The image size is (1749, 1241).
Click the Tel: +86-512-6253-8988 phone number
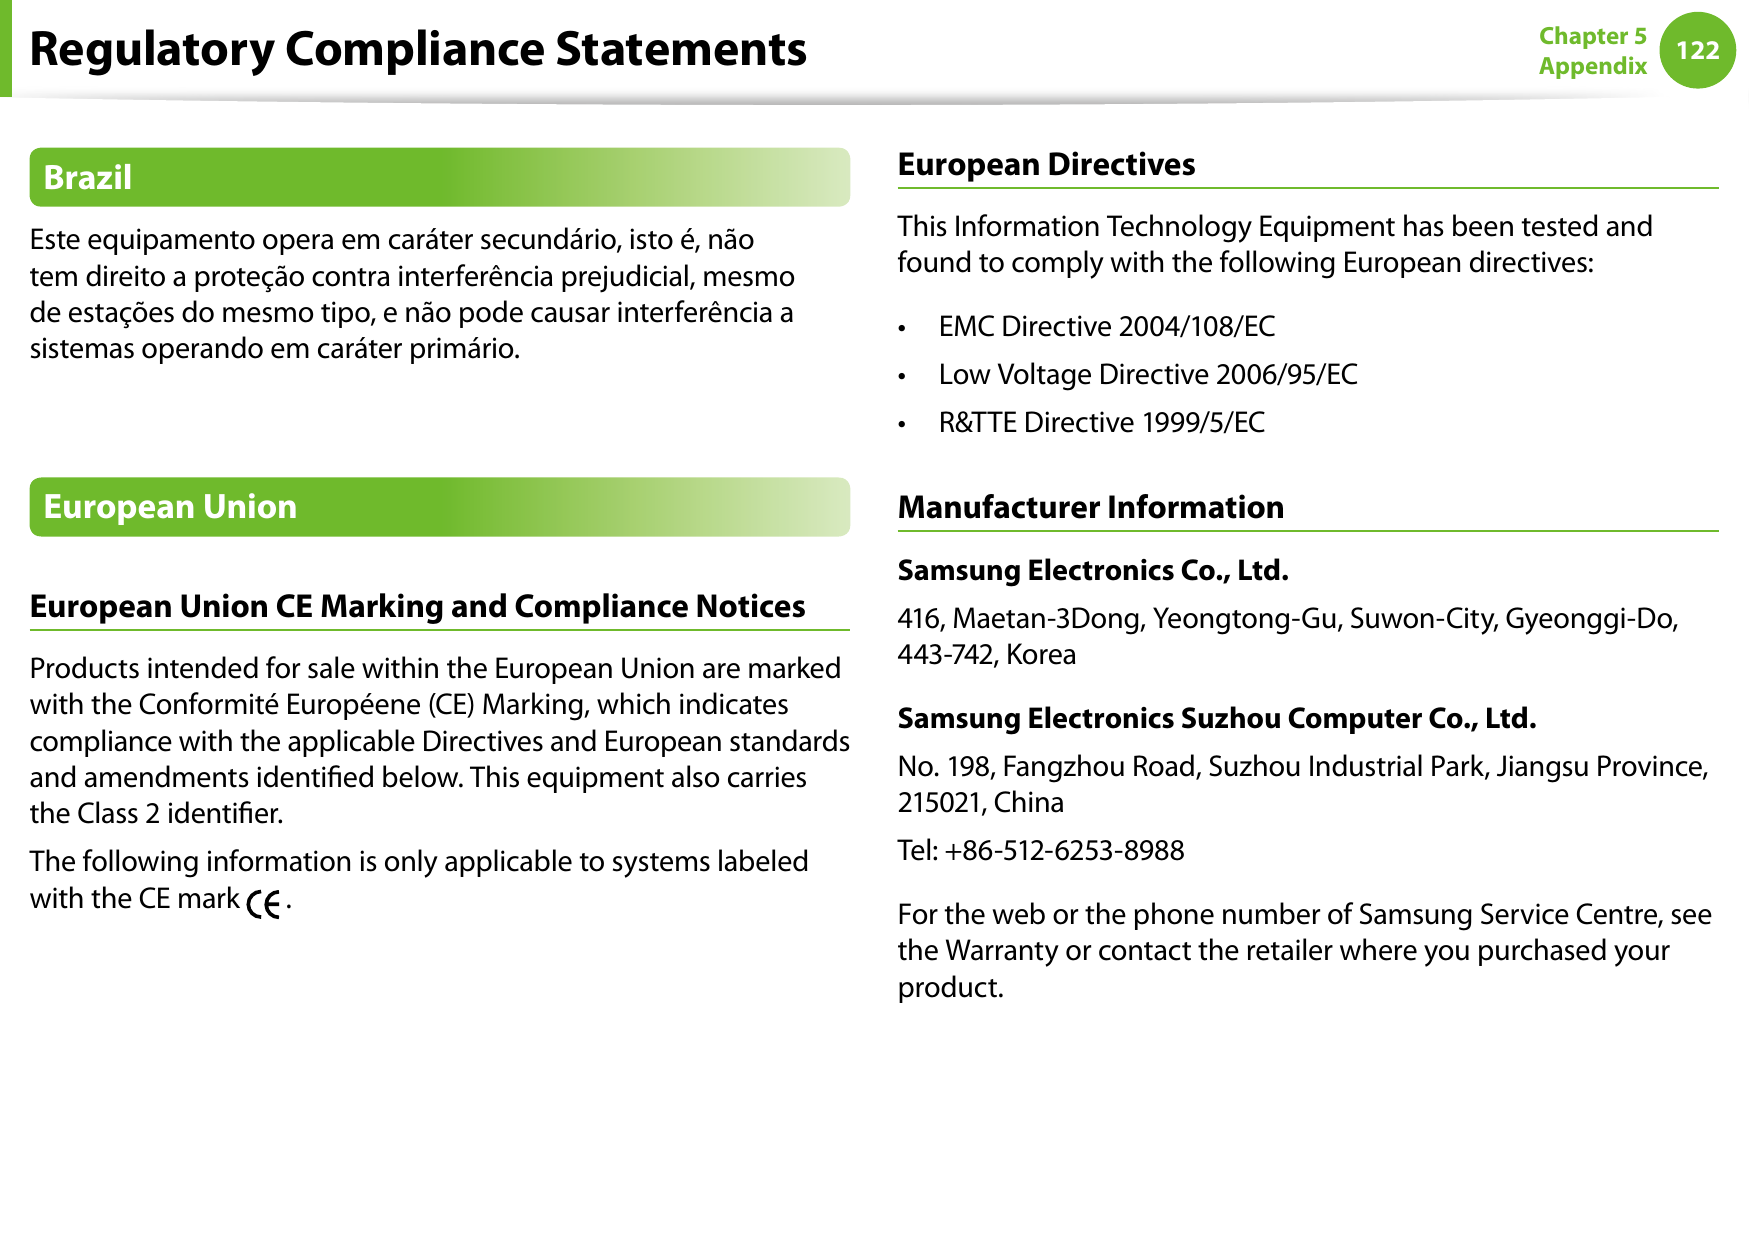click(x=1040, y=851)
